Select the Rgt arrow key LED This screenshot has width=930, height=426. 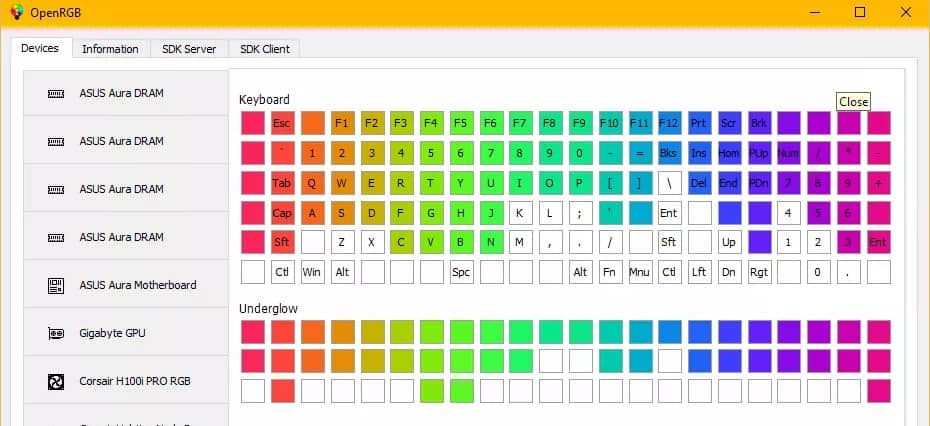click(759, 272)
